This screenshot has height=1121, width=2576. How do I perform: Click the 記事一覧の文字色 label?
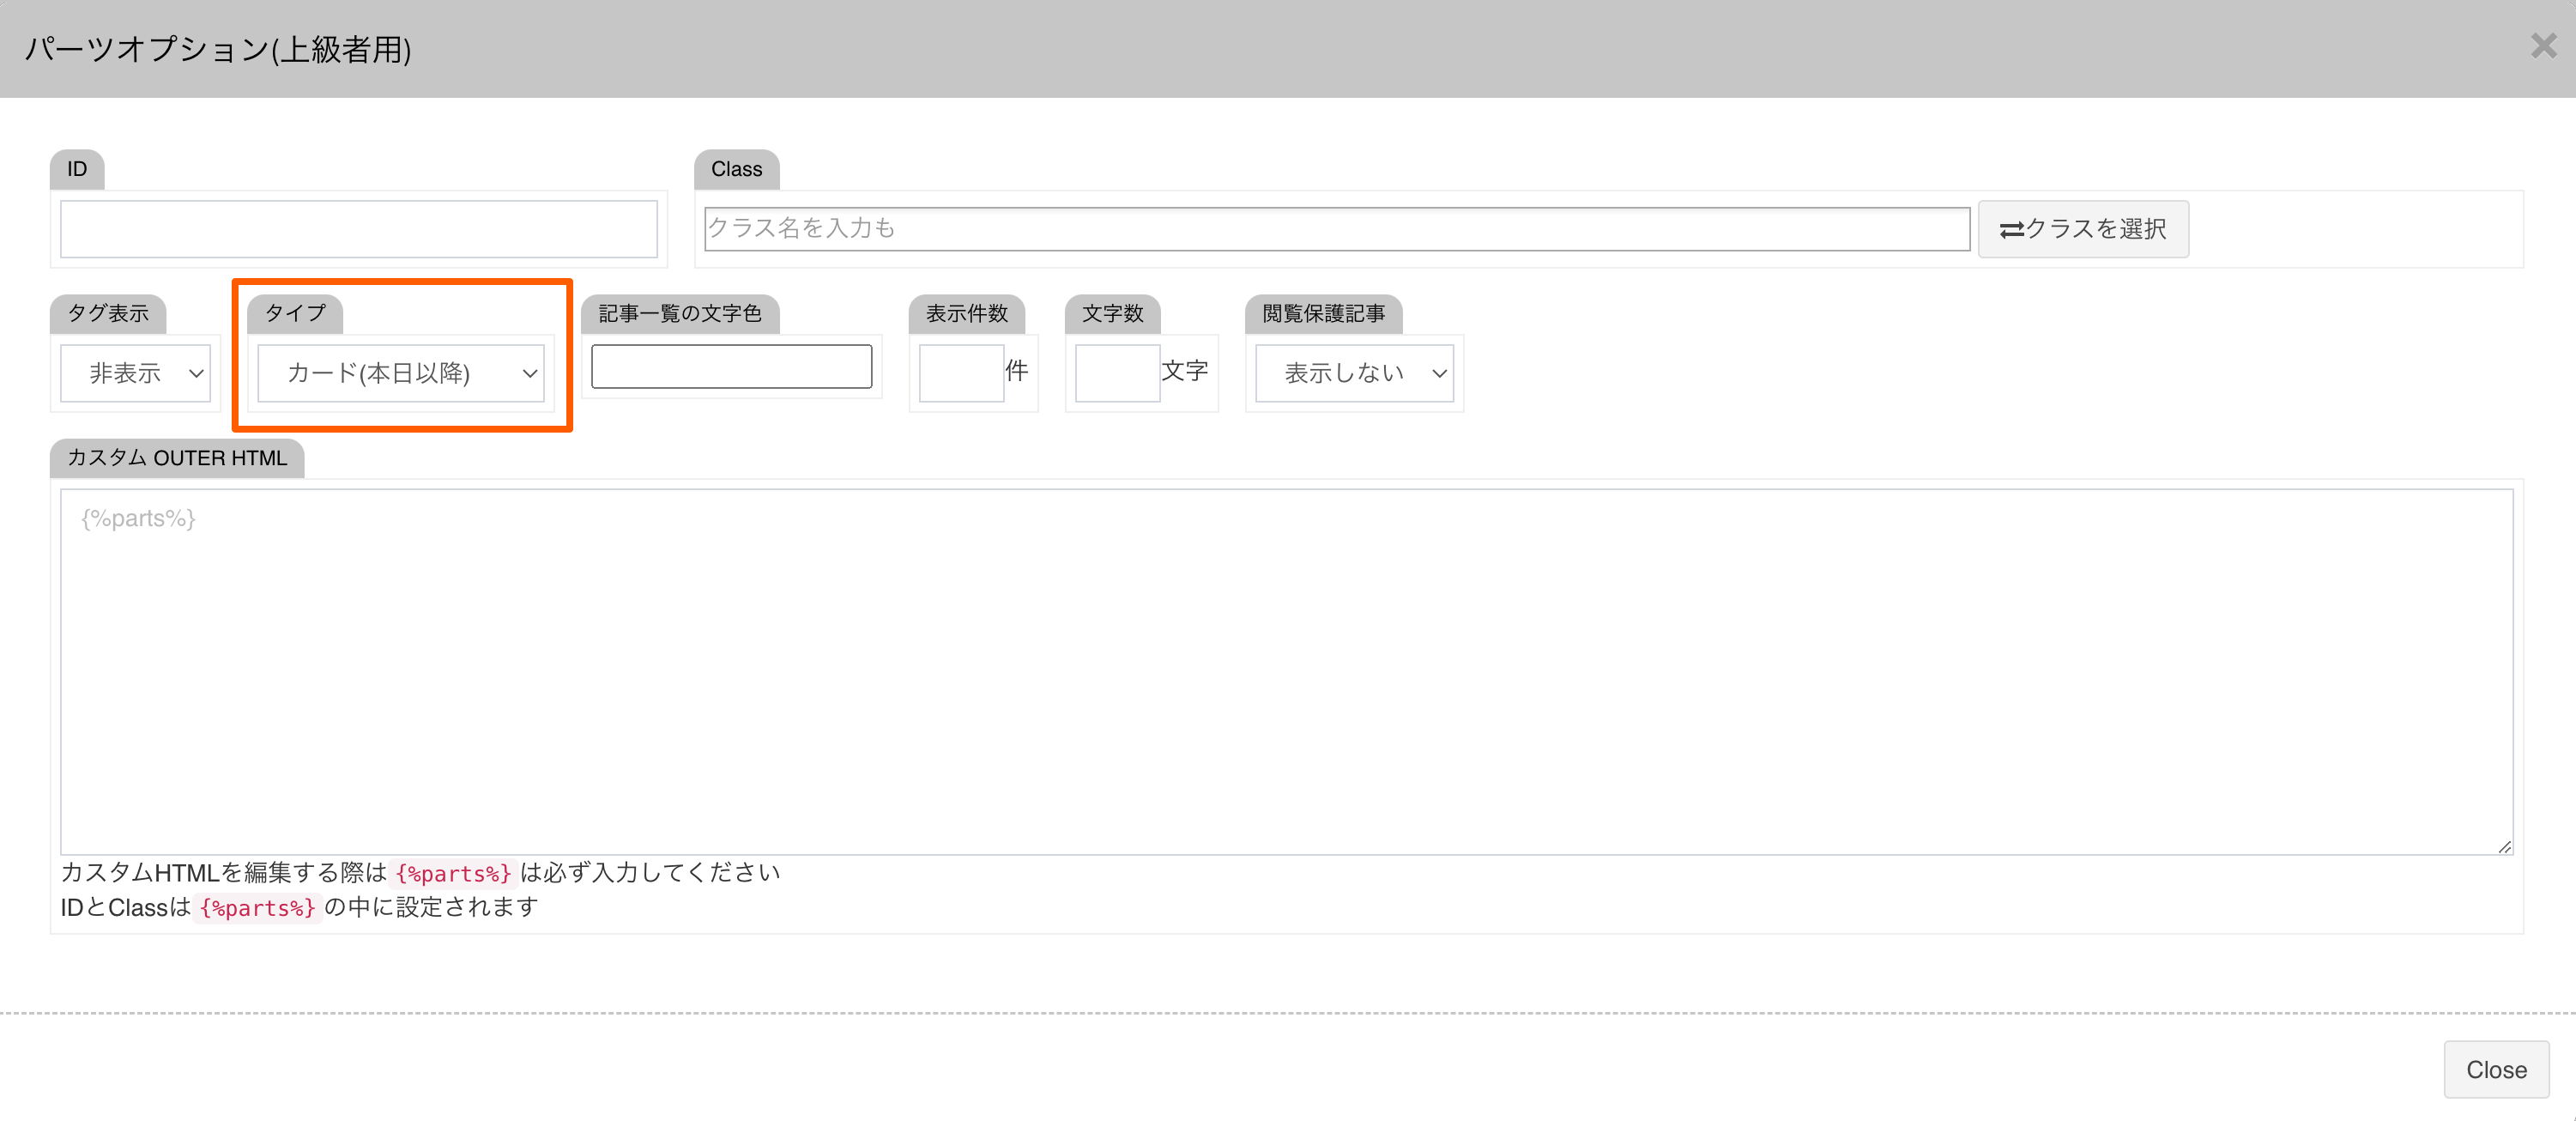680,313
